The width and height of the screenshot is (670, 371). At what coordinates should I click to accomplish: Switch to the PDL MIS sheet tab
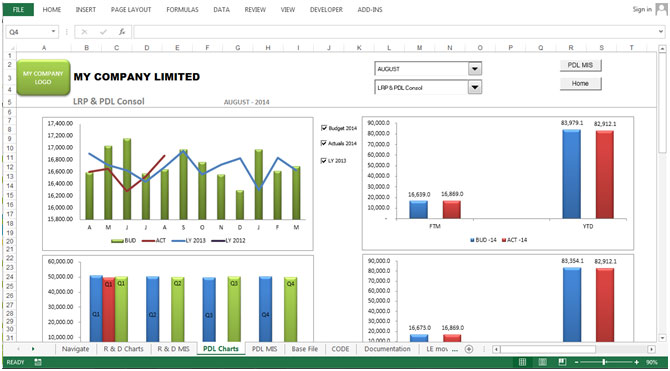(x=264, y=349)
